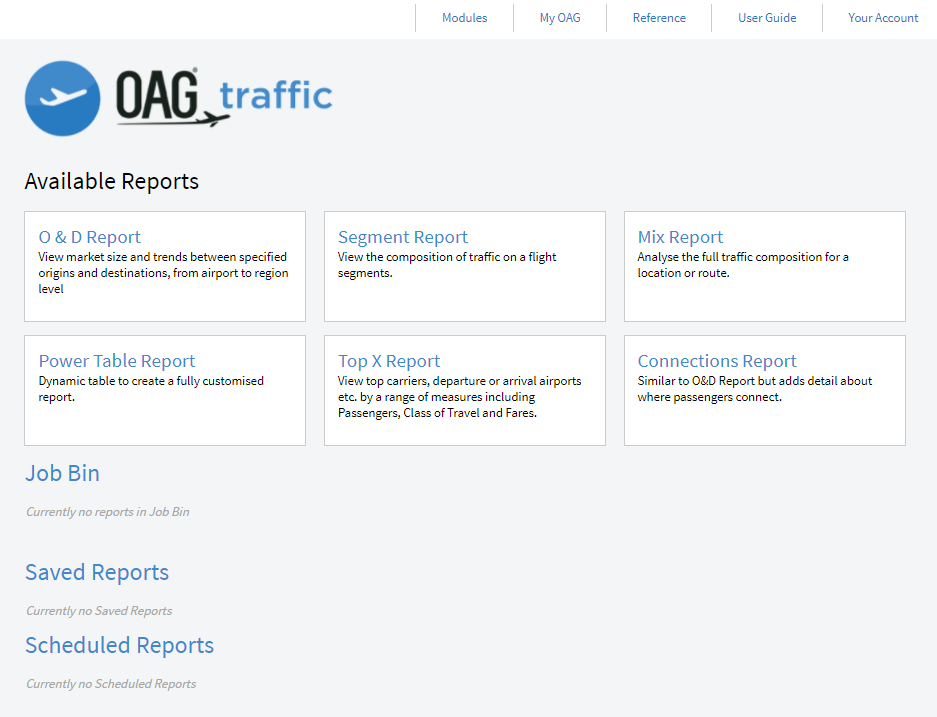Click the blue airplane circle logo
Viewport: 937px width, 717px height.
tap(62, 99)
